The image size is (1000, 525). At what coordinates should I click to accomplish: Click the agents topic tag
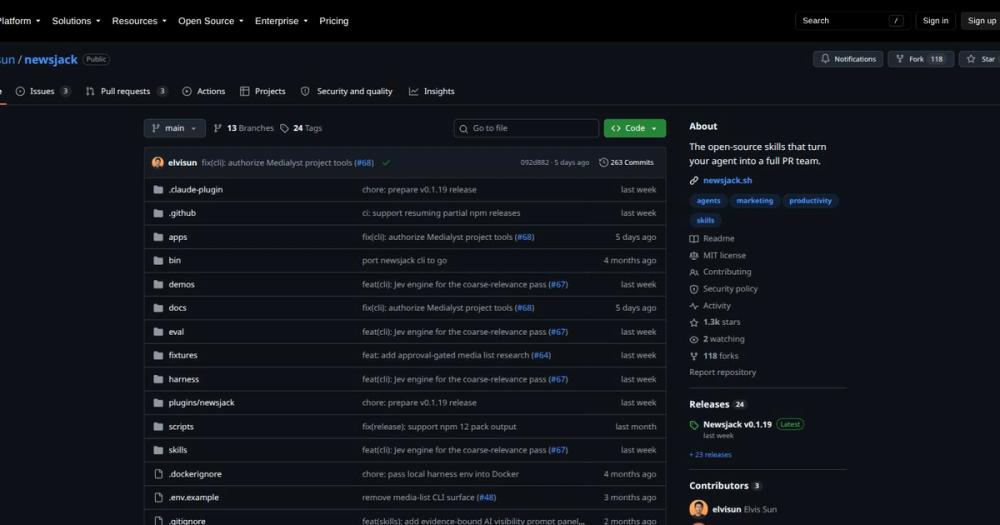(x=708, y=201)
